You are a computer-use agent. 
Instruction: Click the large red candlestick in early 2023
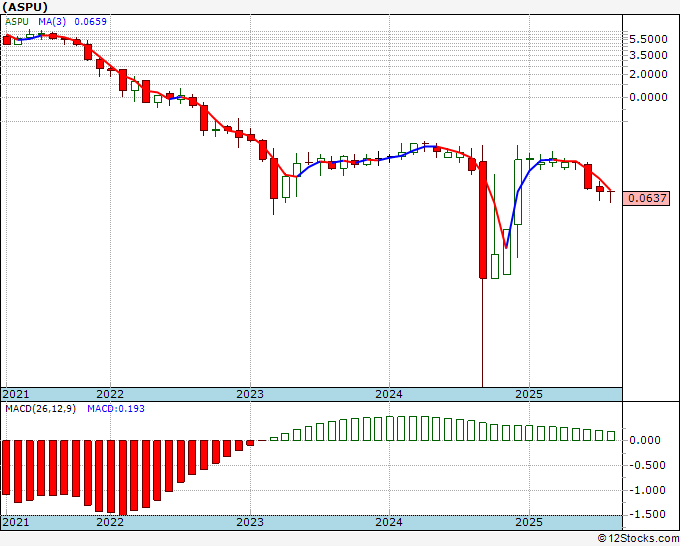pyautogui.click(x=274, y=178)
